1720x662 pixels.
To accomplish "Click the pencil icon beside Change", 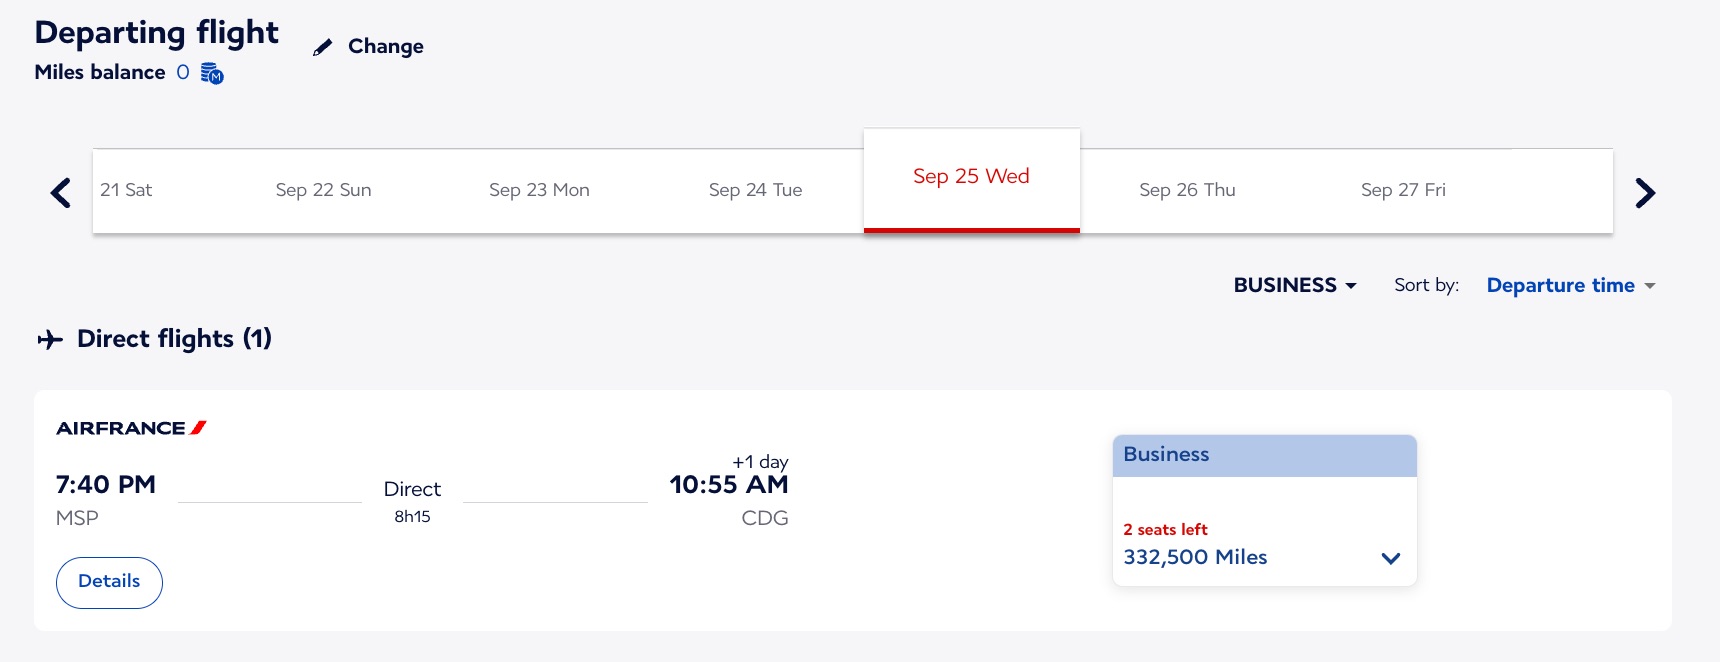I will tap(322, 46).
